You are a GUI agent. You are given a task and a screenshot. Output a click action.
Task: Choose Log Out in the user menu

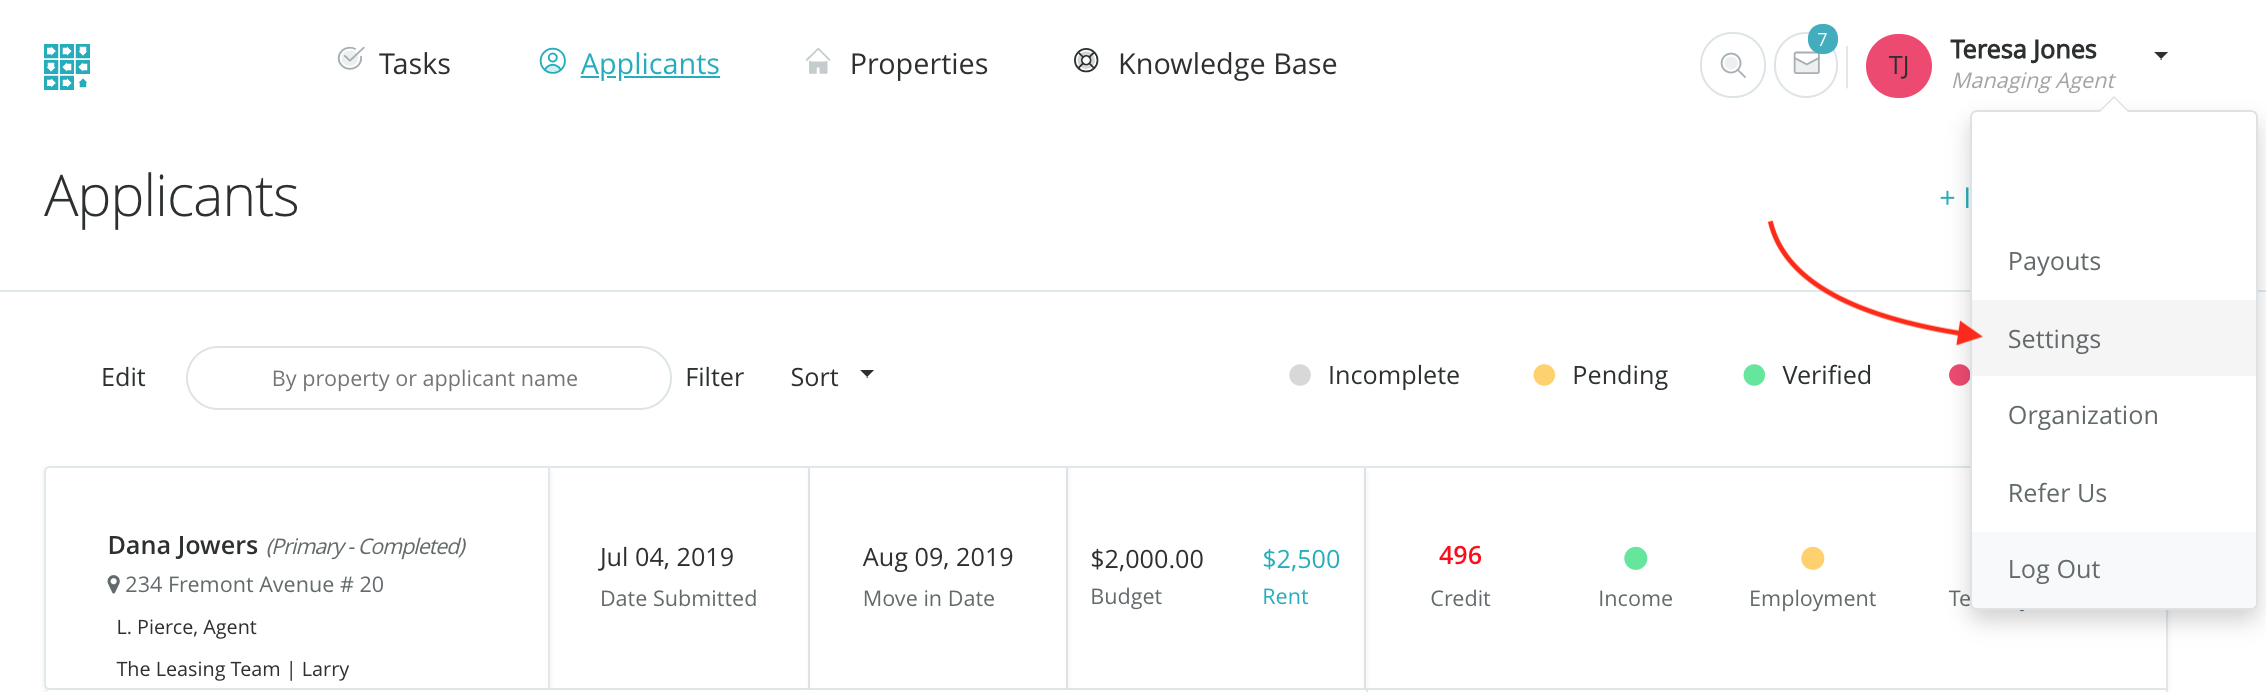point(2054,569)
